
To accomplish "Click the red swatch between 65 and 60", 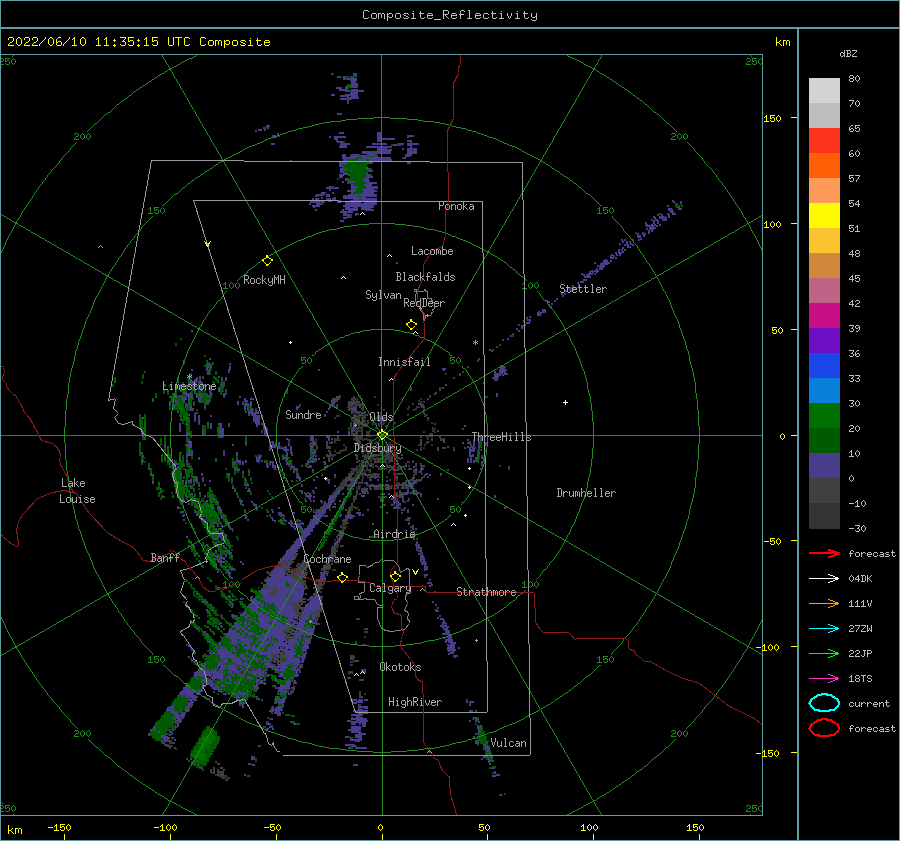I will (824, 141).
